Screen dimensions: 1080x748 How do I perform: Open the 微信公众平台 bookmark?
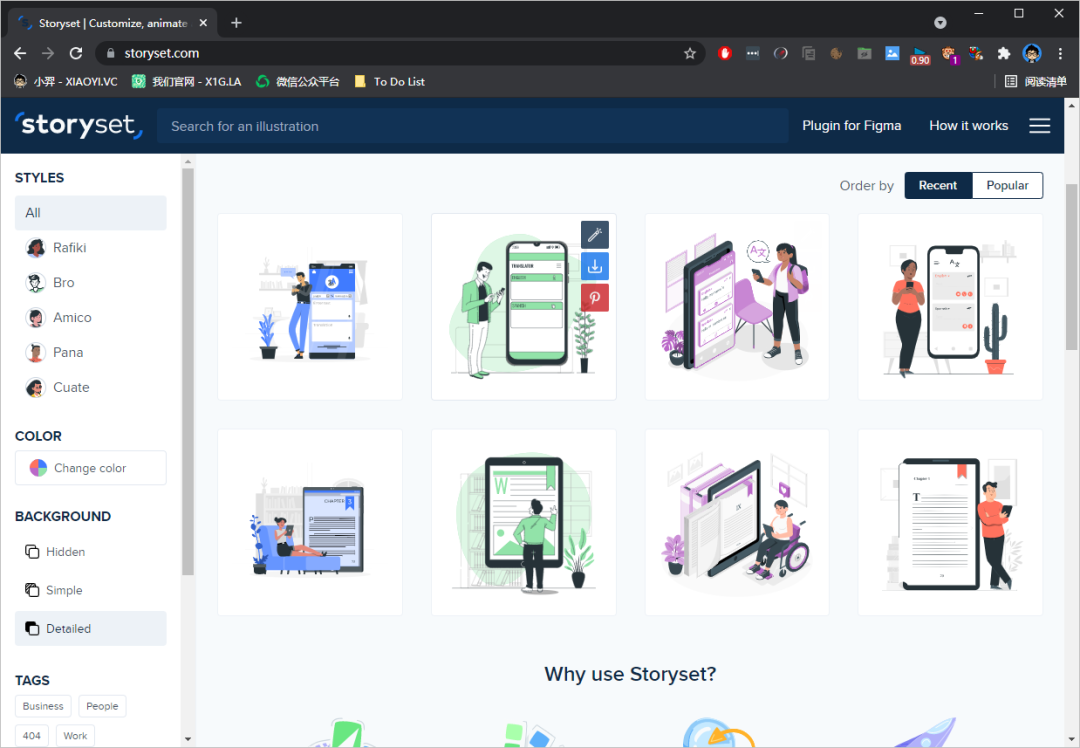point(298,81)
